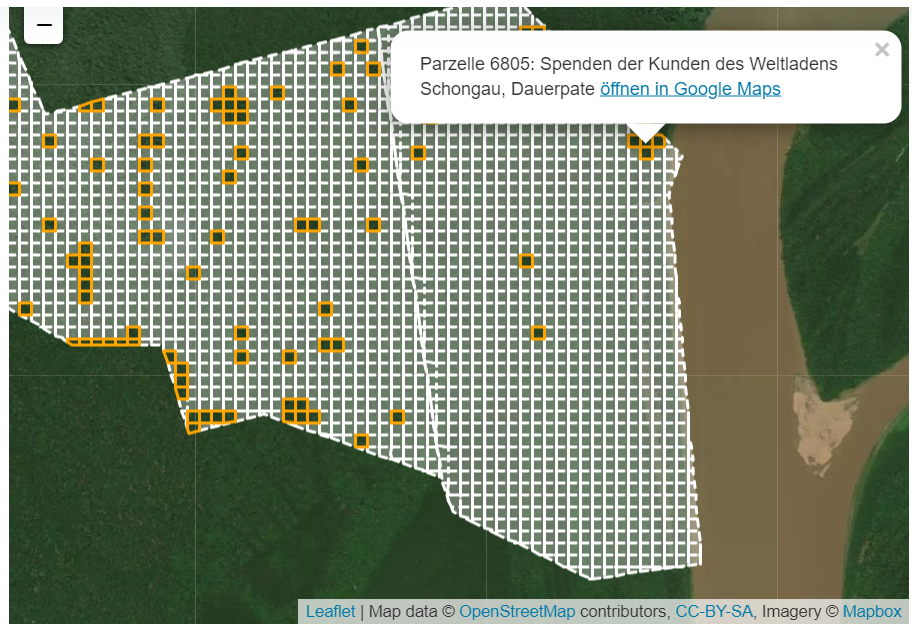Open the Leaflet attribution link
The width and height of the screenshot is (912, 628).
coord(330,611)
